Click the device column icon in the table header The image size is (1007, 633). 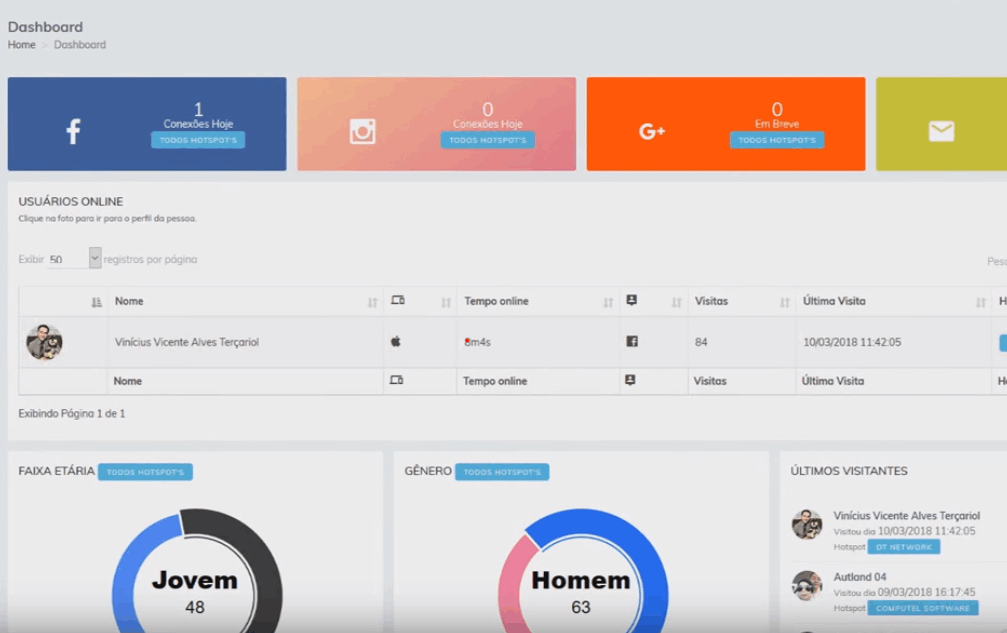click(x=398, y=301)
